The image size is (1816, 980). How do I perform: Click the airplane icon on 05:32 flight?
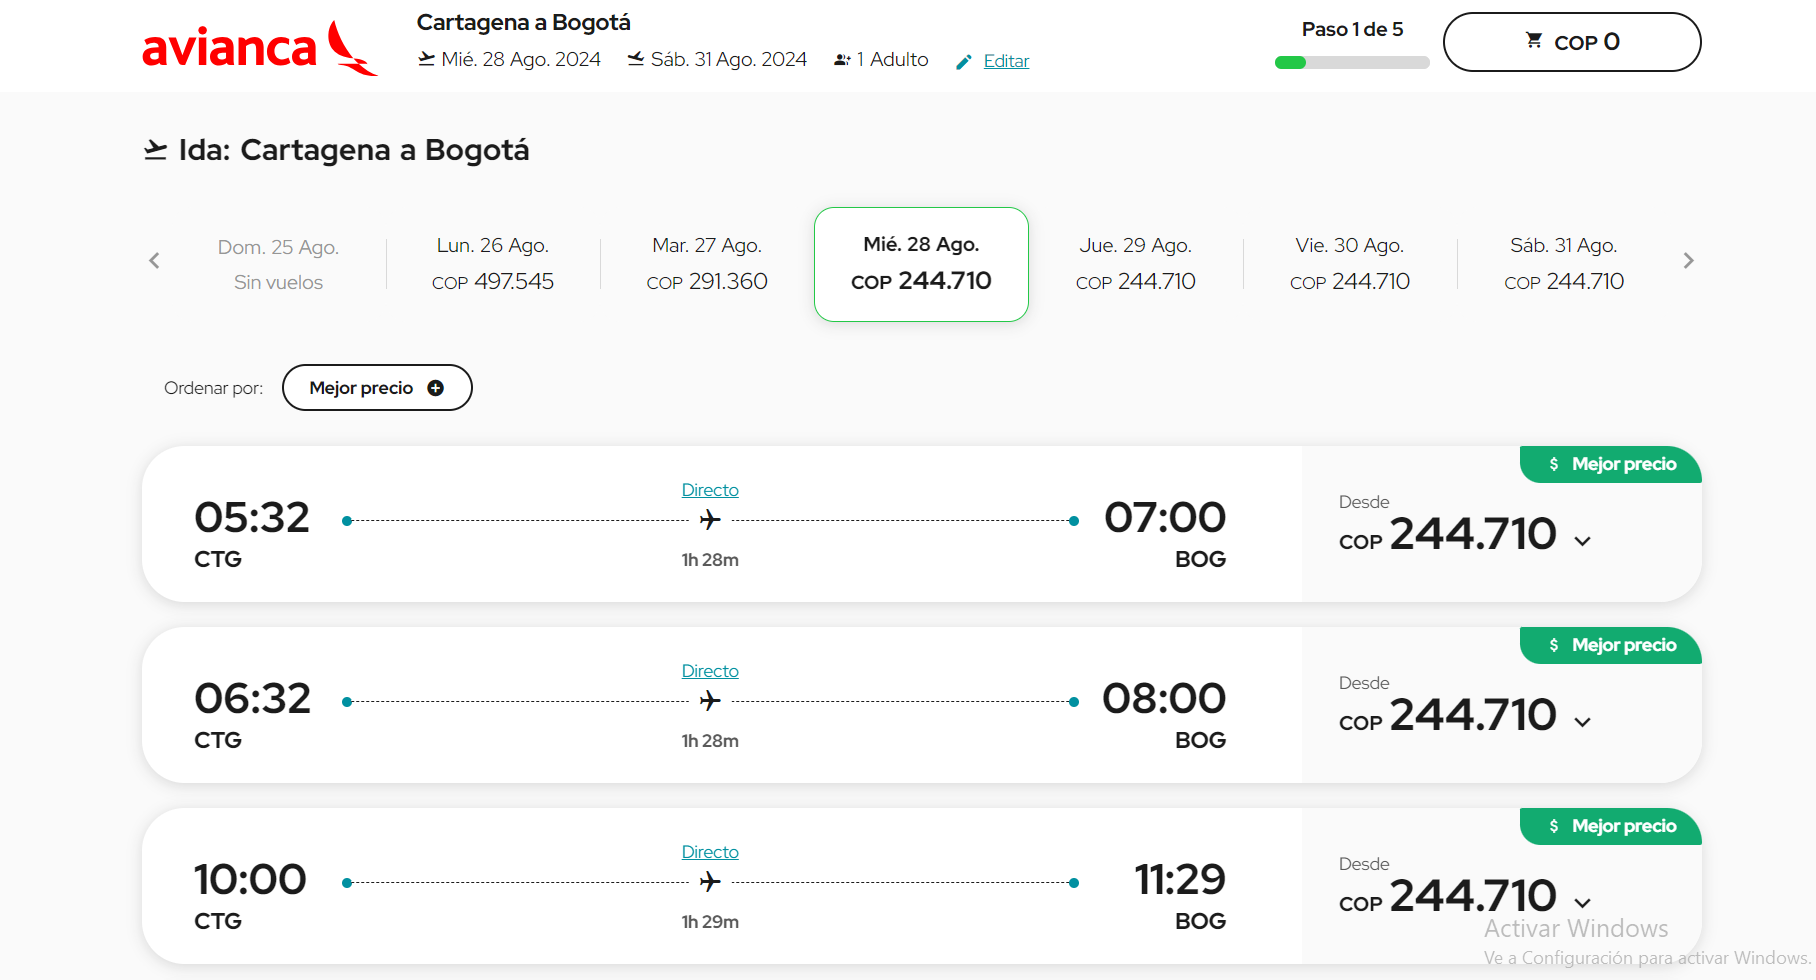[710, 520]
